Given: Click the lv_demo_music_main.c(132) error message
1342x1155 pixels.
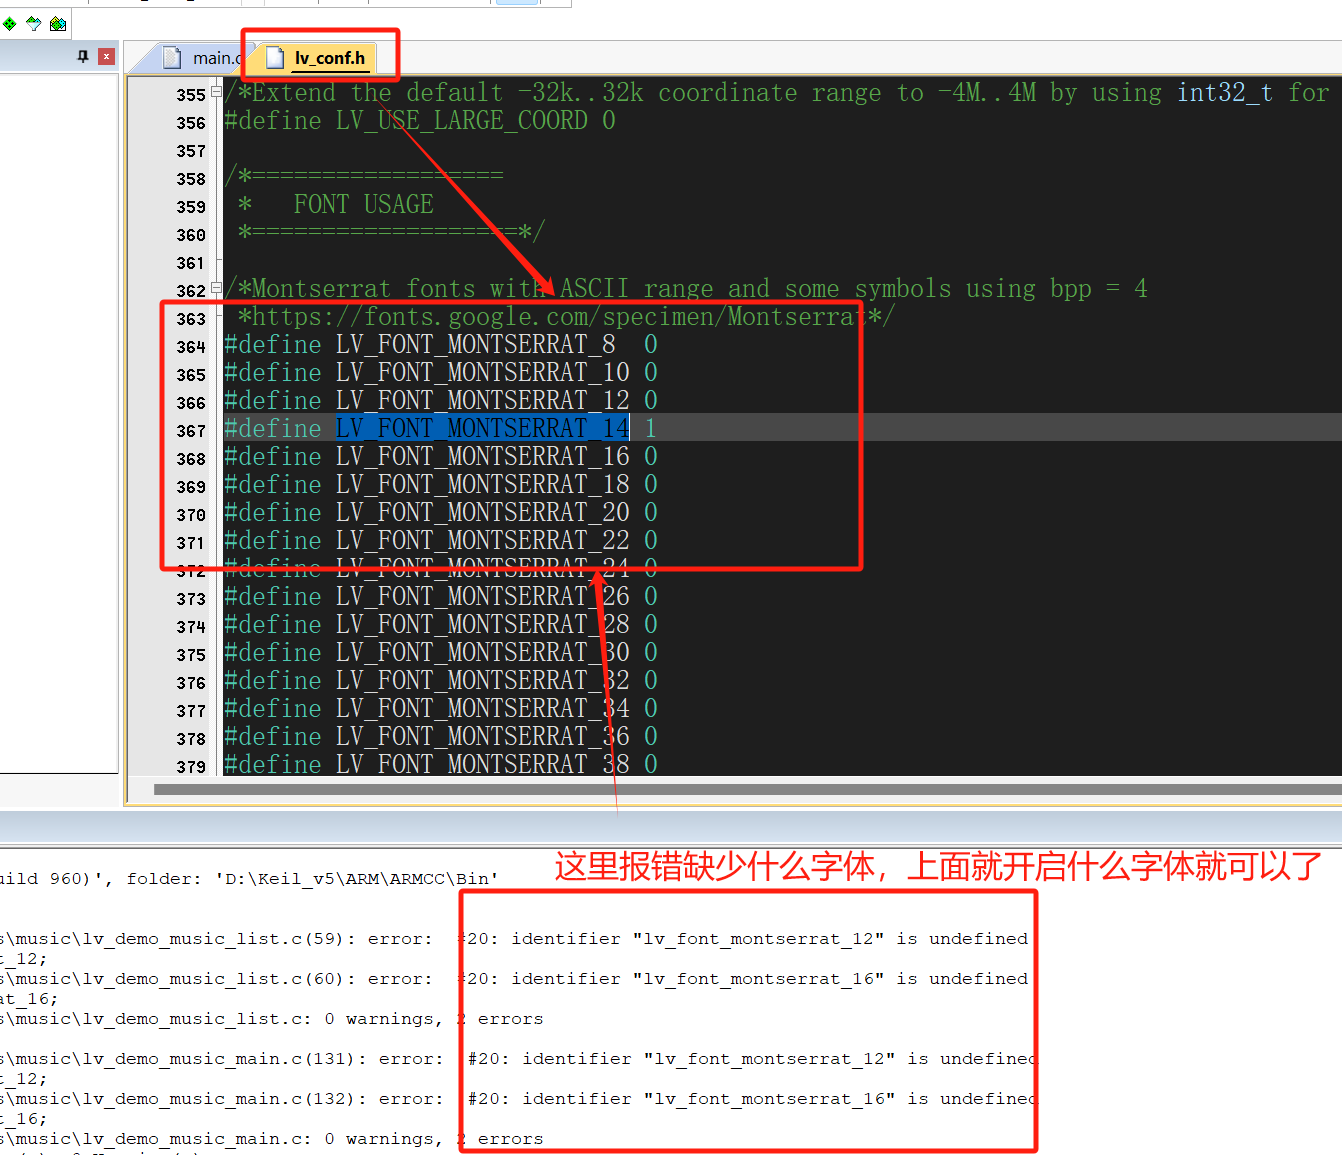Looking at the screenshot, I should tap(752, 1099).
